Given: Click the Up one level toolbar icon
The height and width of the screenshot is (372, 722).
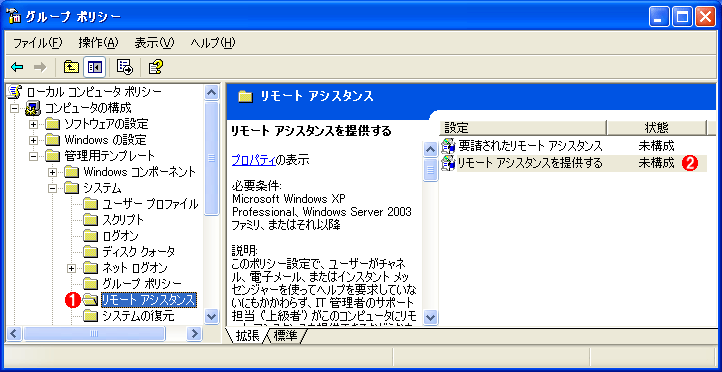Looking at the screenshot, I should pyautogui.click(x=71, y=68).
